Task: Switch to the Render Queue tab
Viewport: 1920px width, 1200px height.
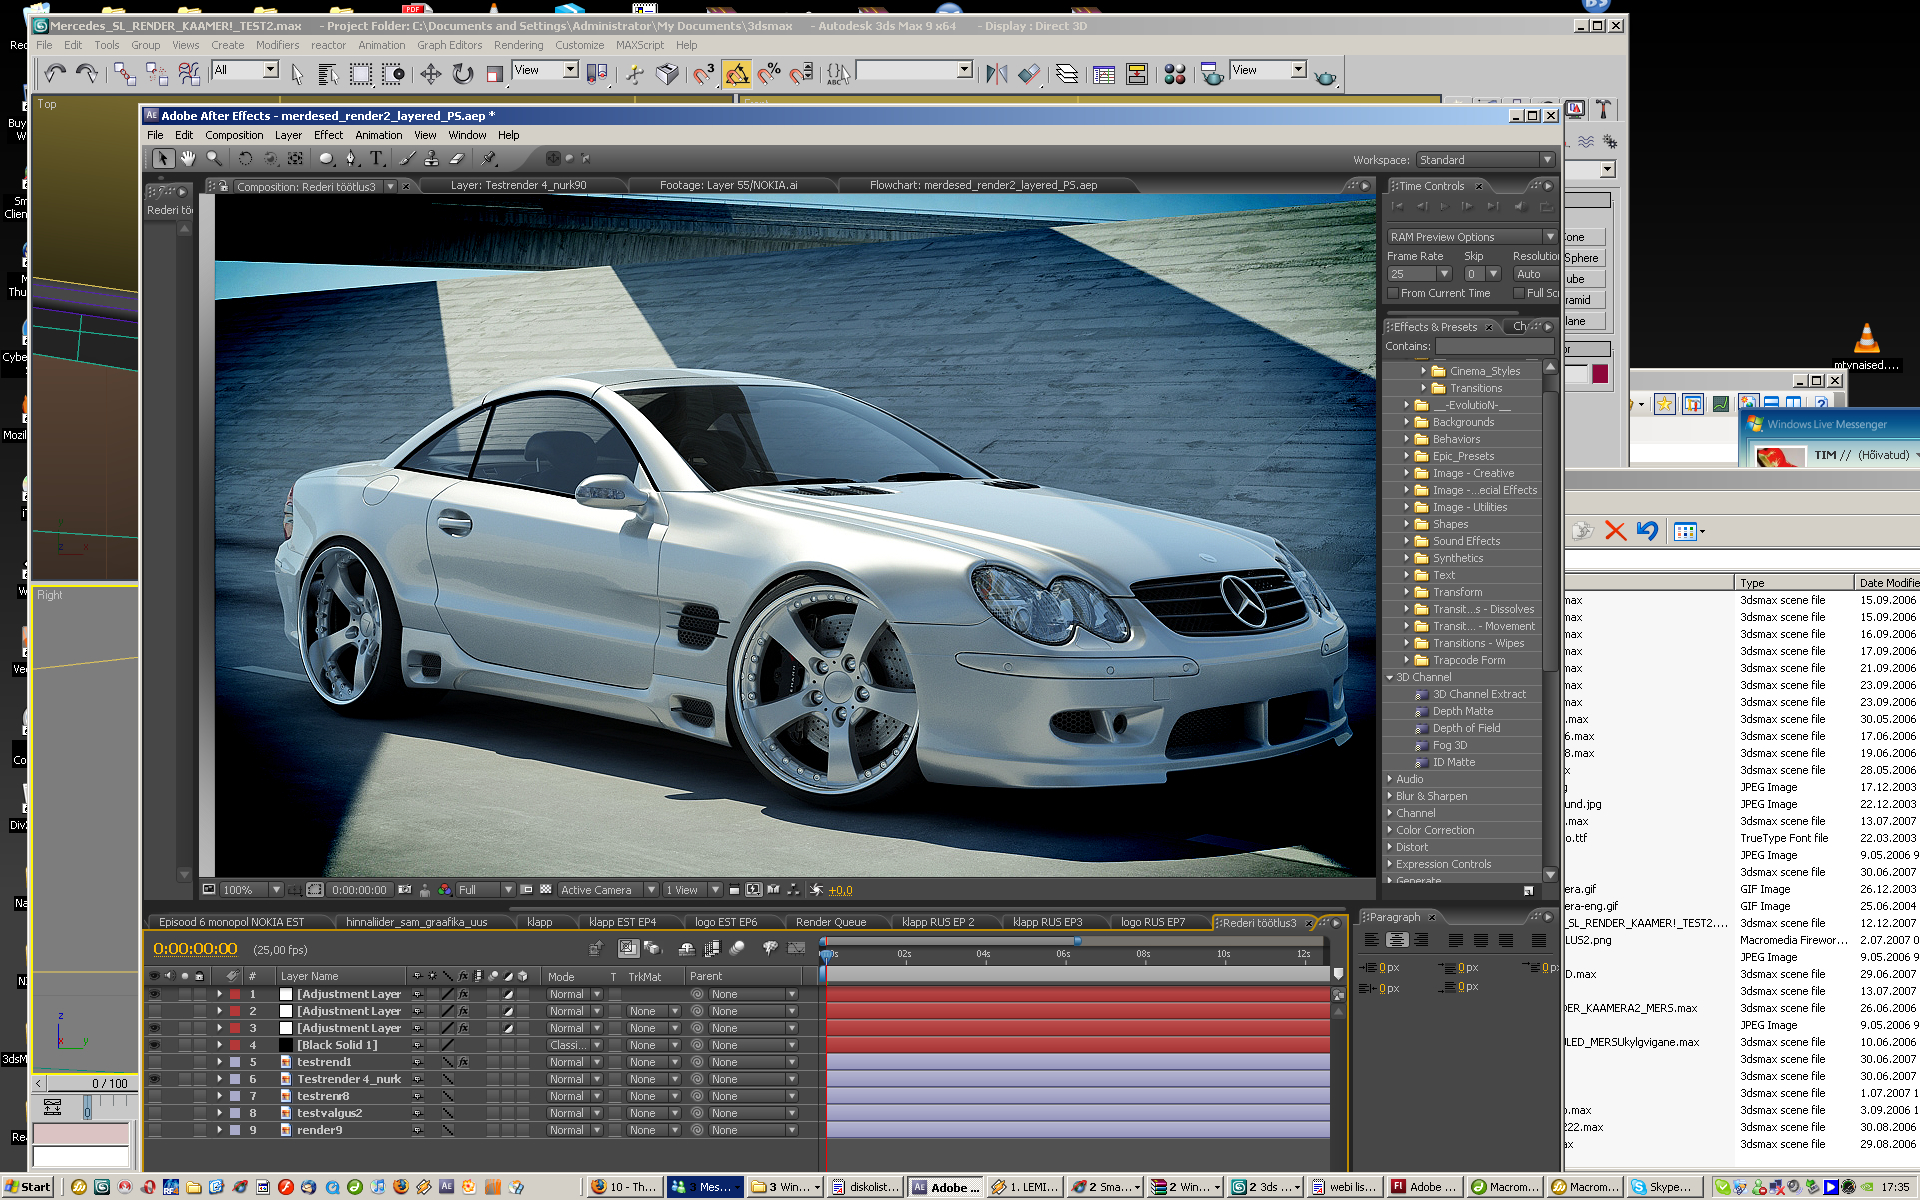Action: (831, 922)
